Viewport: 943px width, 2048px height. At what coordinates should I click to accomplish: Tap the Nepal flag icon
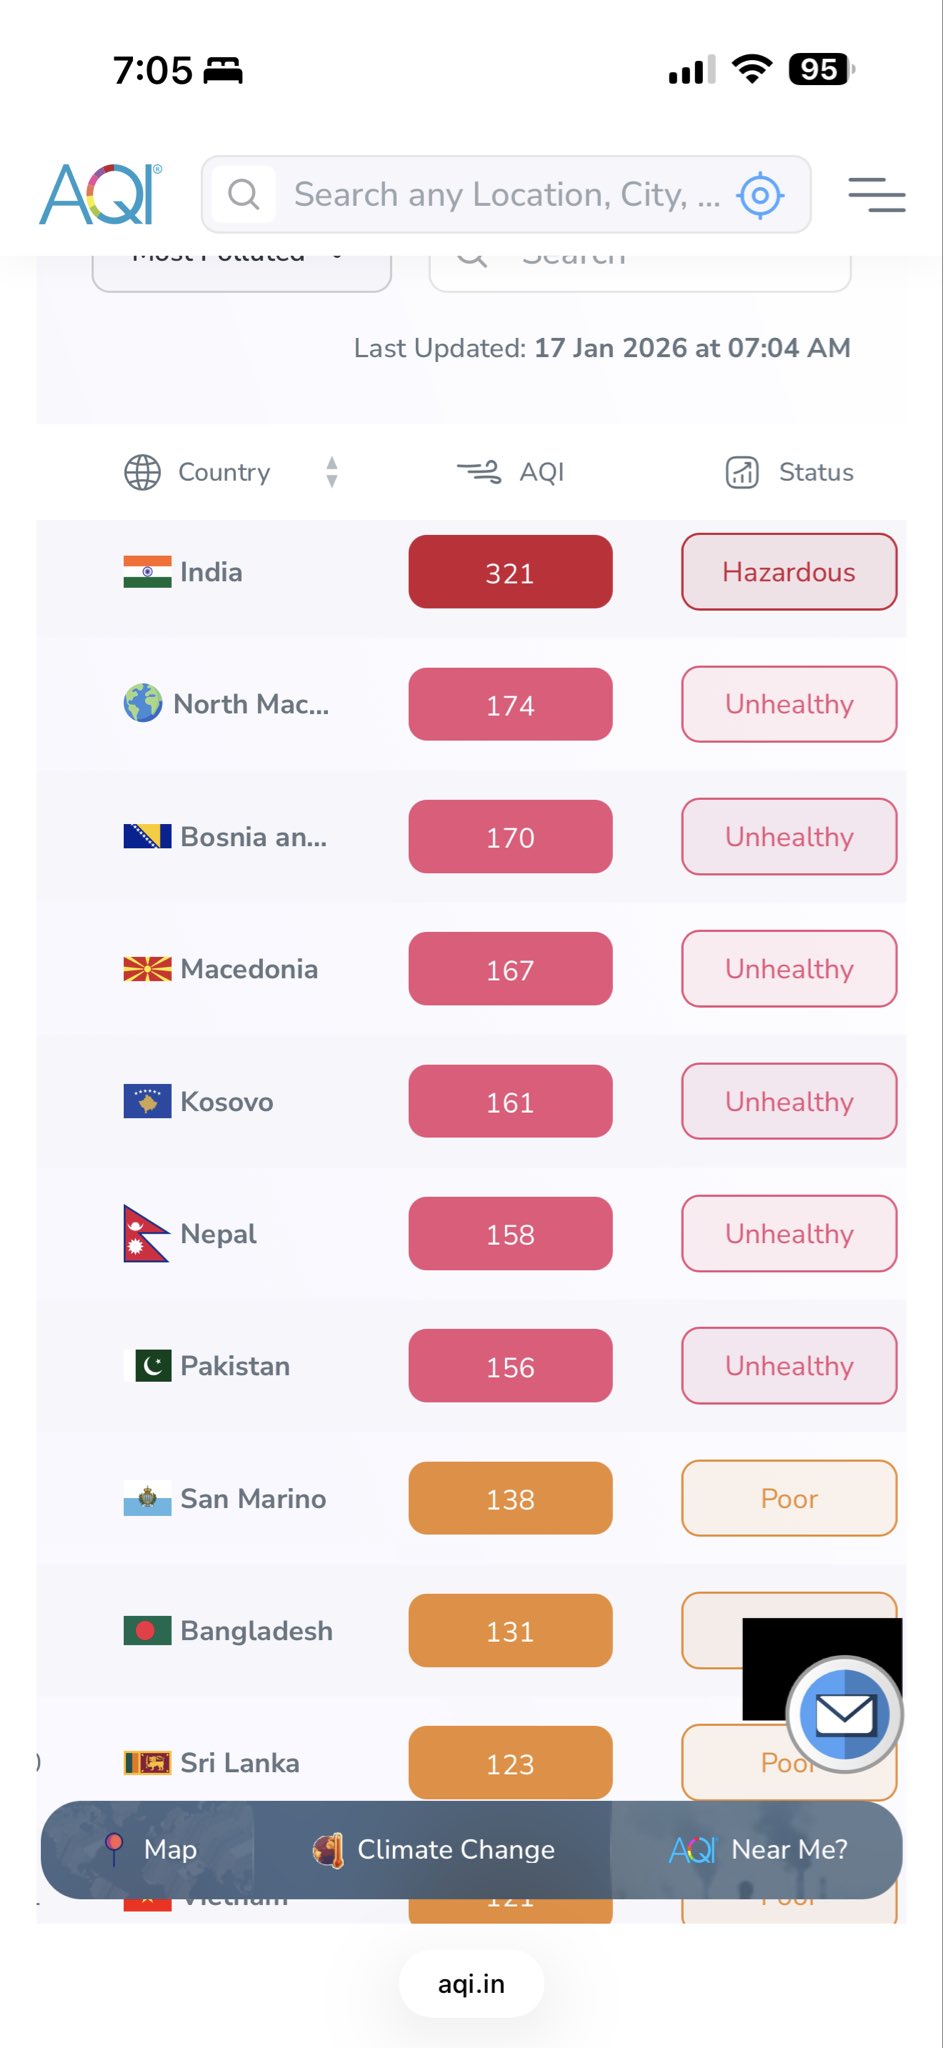point(146,1234)
